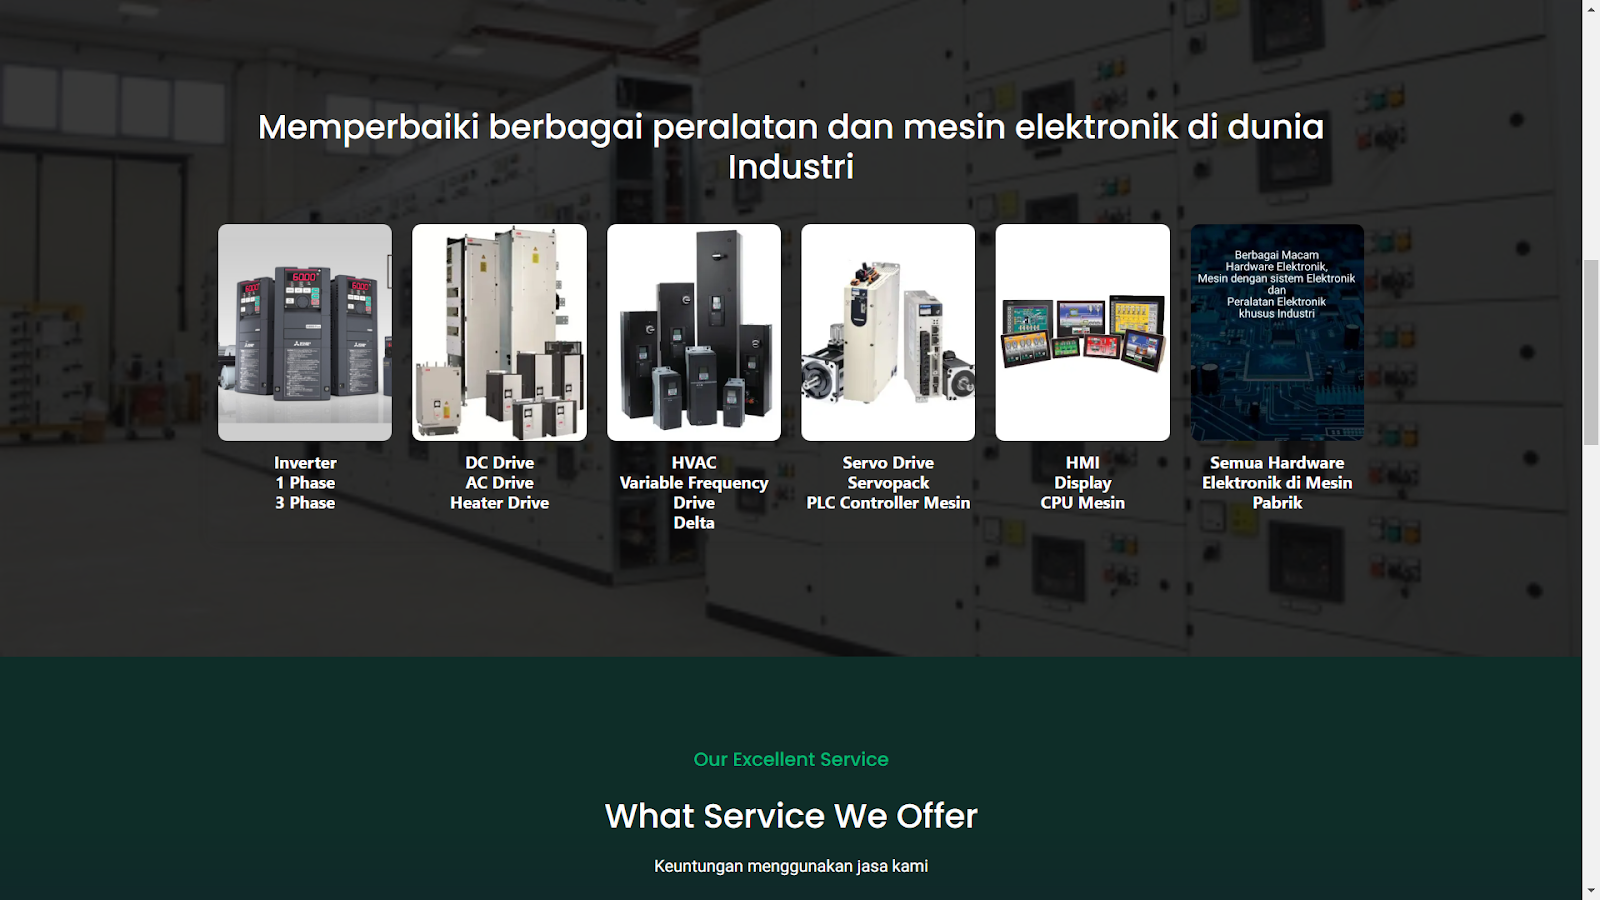Open the Servo Drive product picture
The width and height of the screenshot is (1600, 900).
(x=888, y=332)
